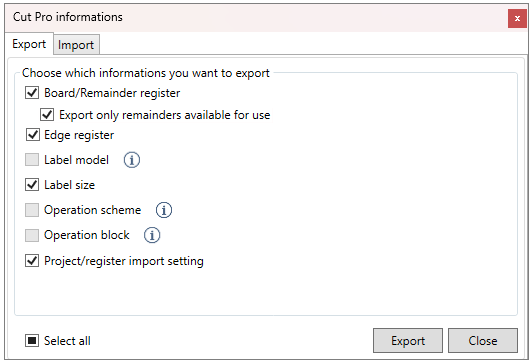Uncheck Project/register import setting checkbox
The image size is (531, 364).
point(32,260)
